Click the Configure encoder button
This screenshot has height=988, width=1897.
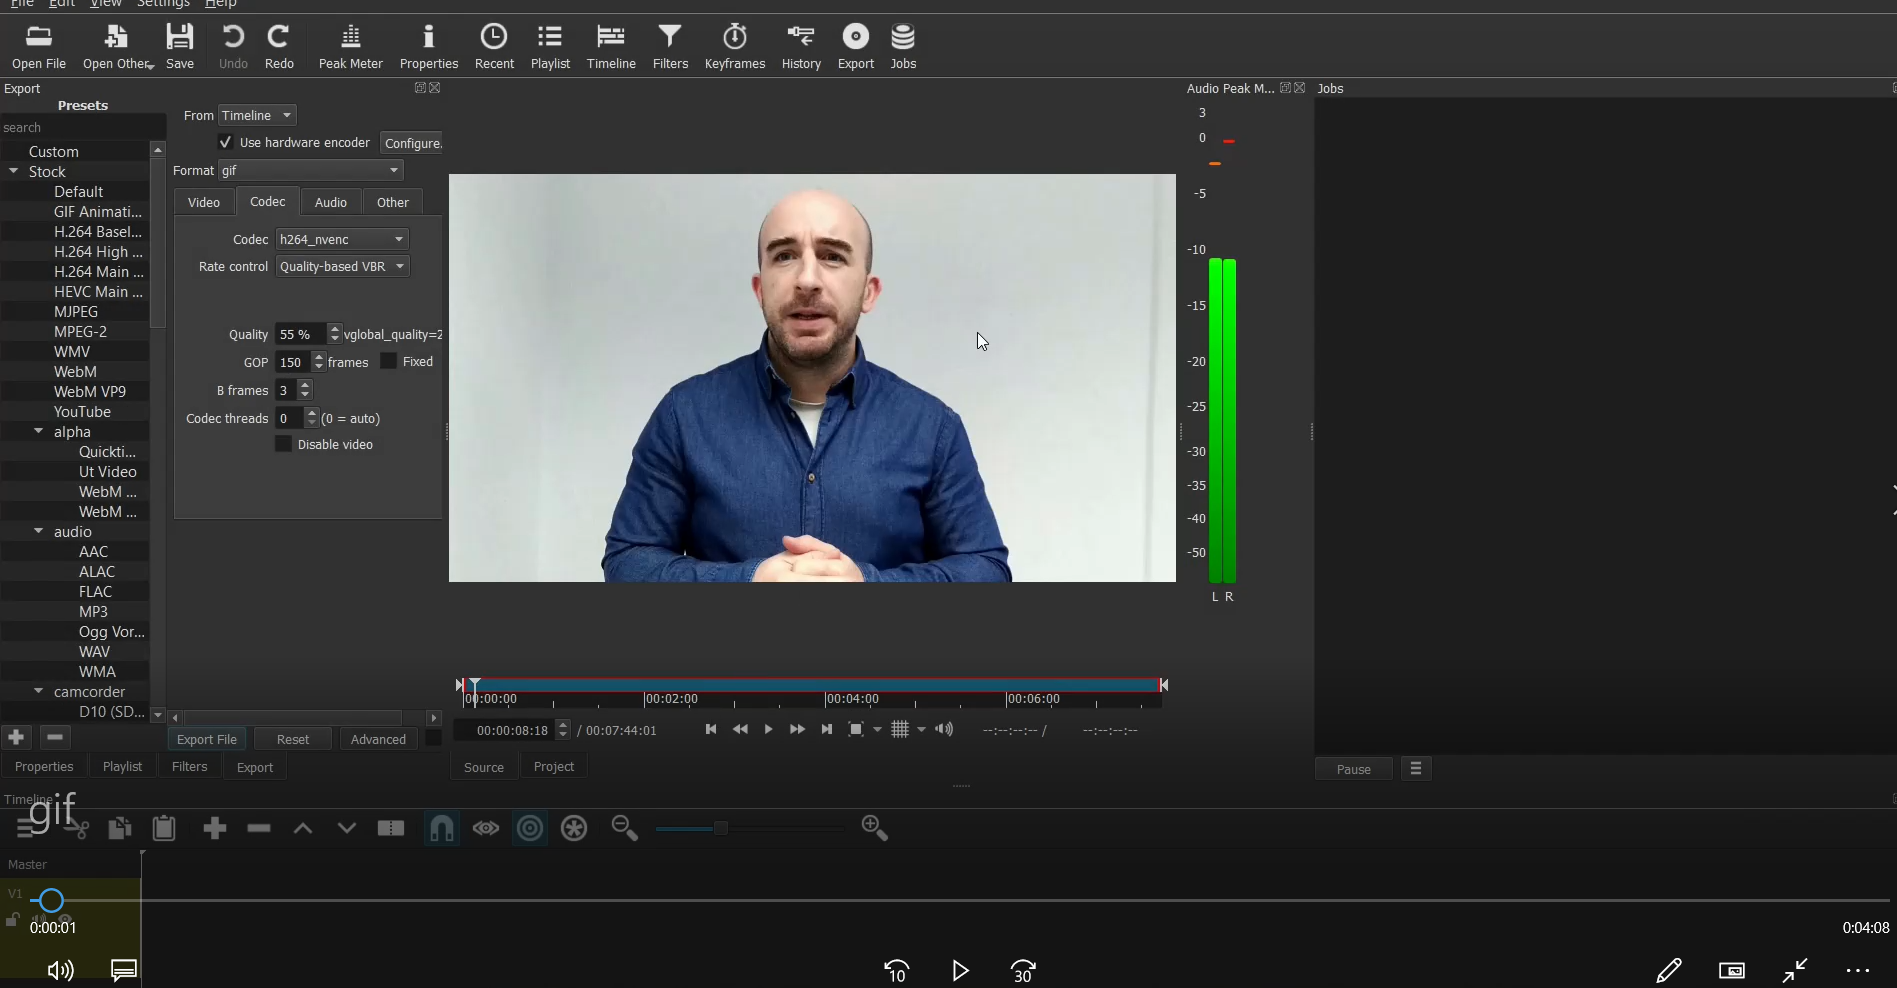click(412, 142)
